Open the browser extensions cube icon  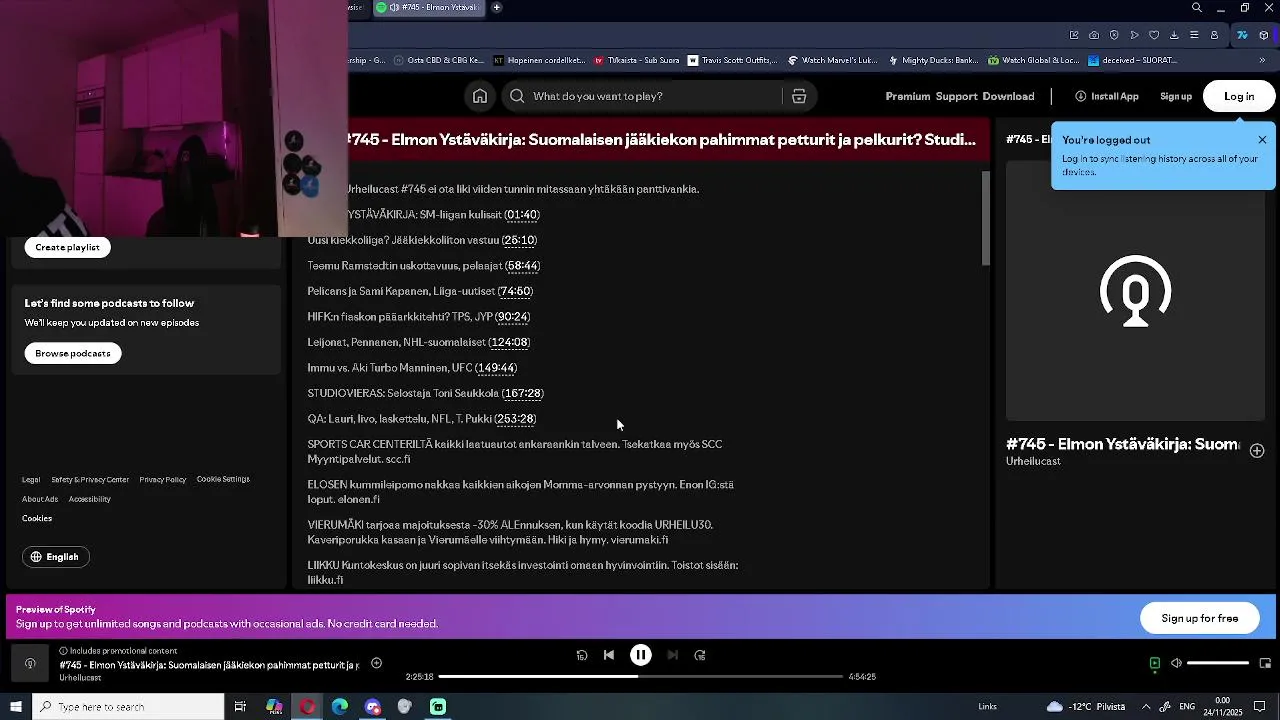[x=1264, y=35]
